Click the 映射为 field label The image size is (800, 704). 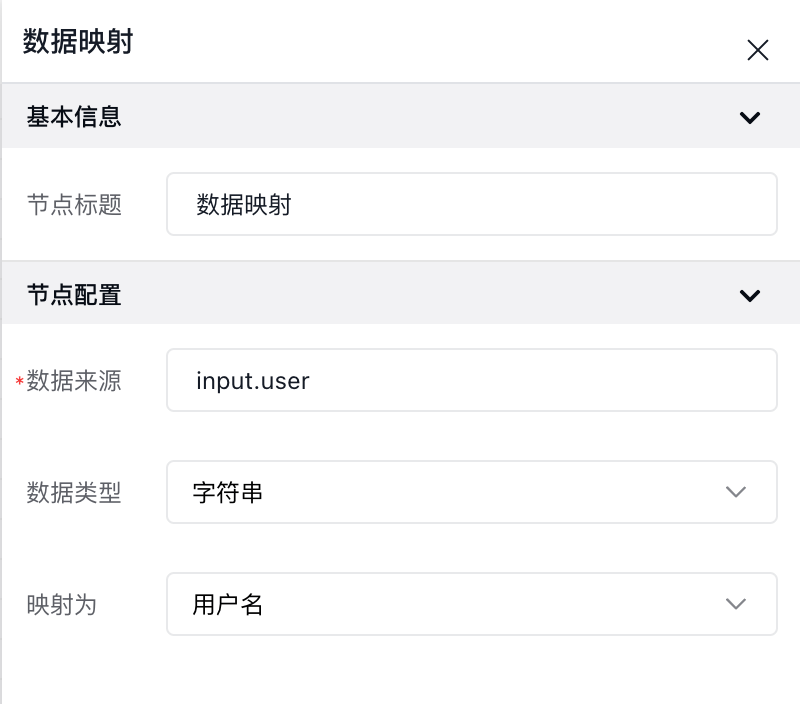(x=62, y=605)
